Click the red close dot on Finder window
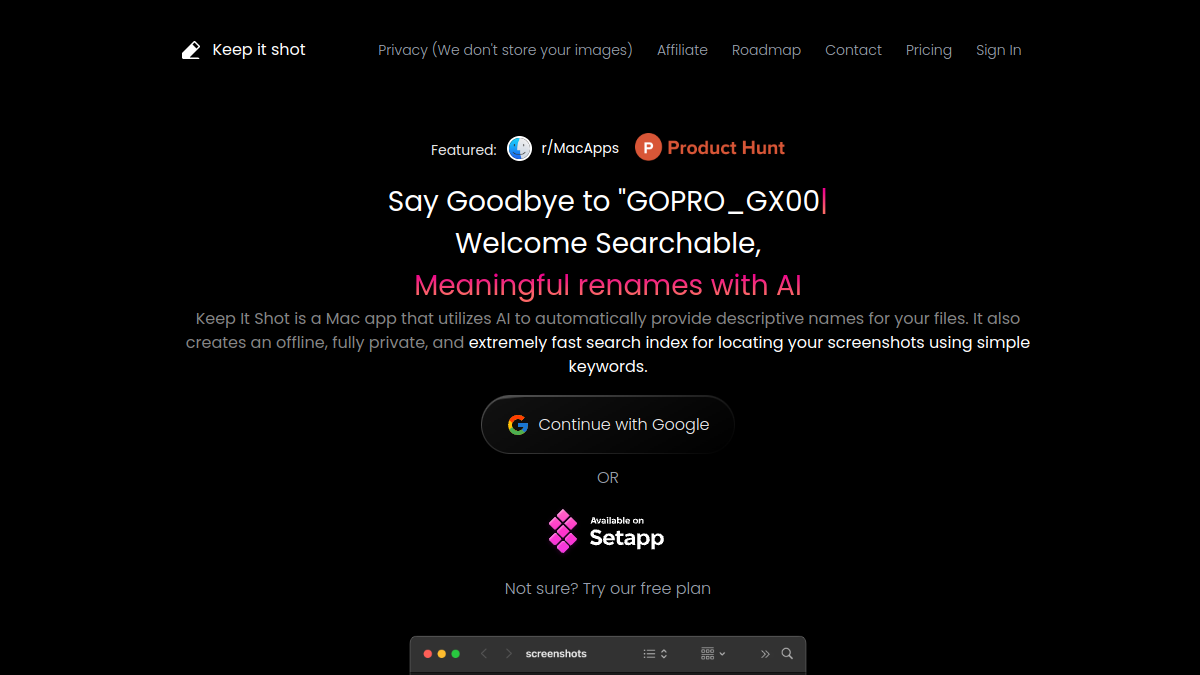The image size is (1200, 675). tap(428, 654)
